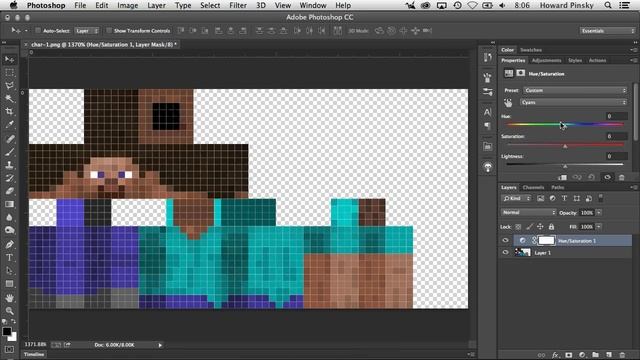Open the Essentials workspace dropdown
This screenshot has height=360, width=640.
pos(607,31)
